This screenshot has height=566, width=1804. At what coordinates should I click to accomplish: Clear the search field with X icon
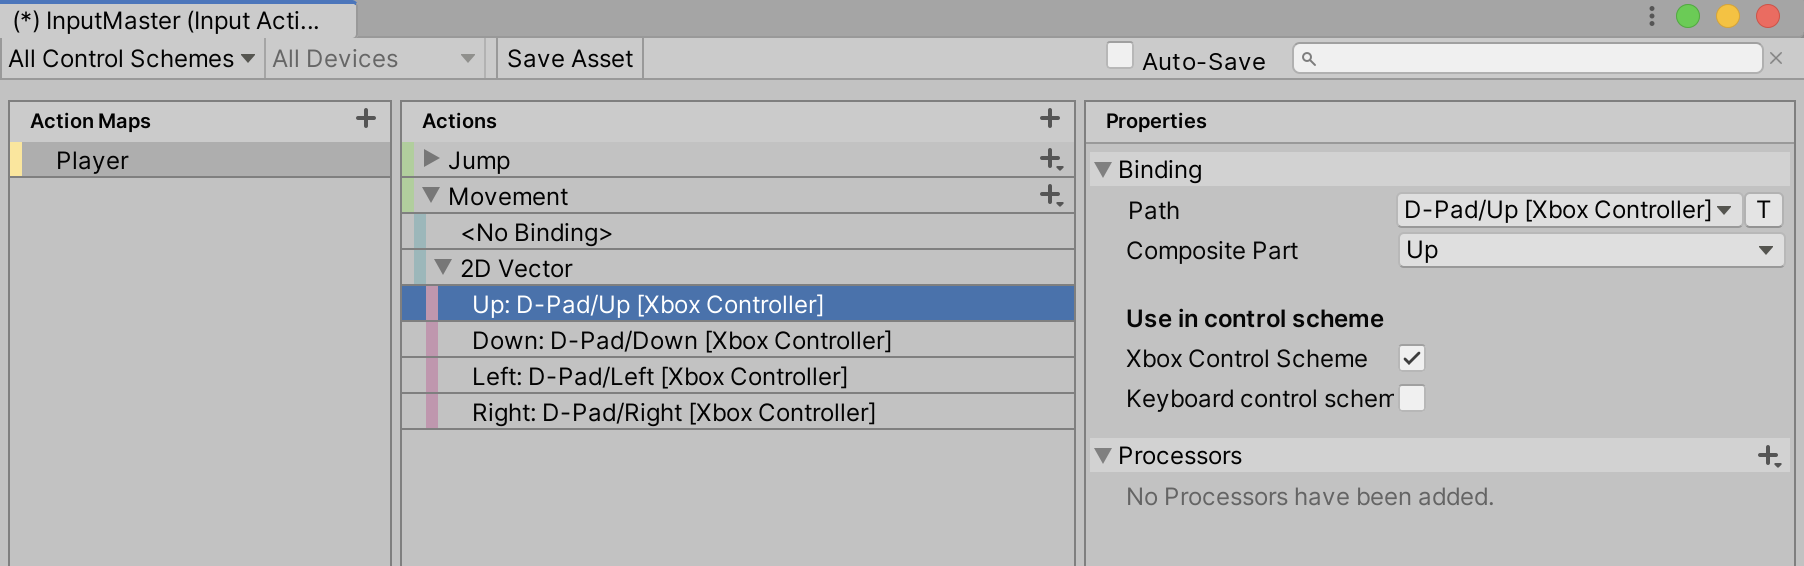[1776, 59]
